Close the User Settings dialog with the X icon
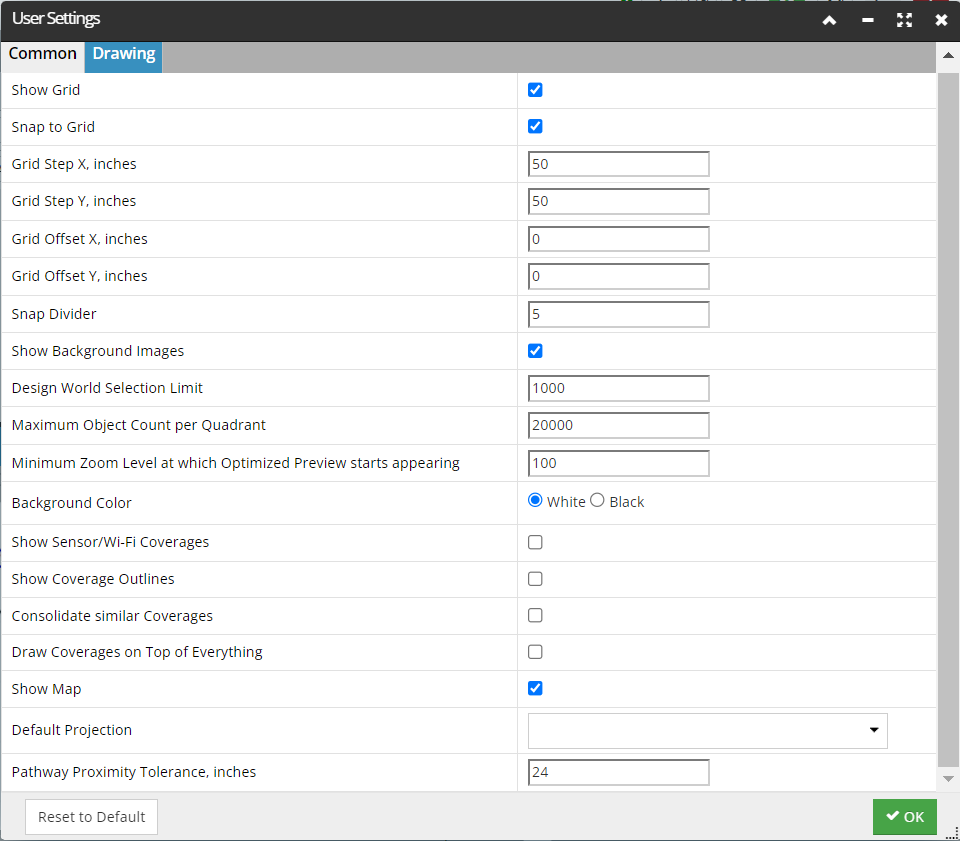 [x=942, y=20]
